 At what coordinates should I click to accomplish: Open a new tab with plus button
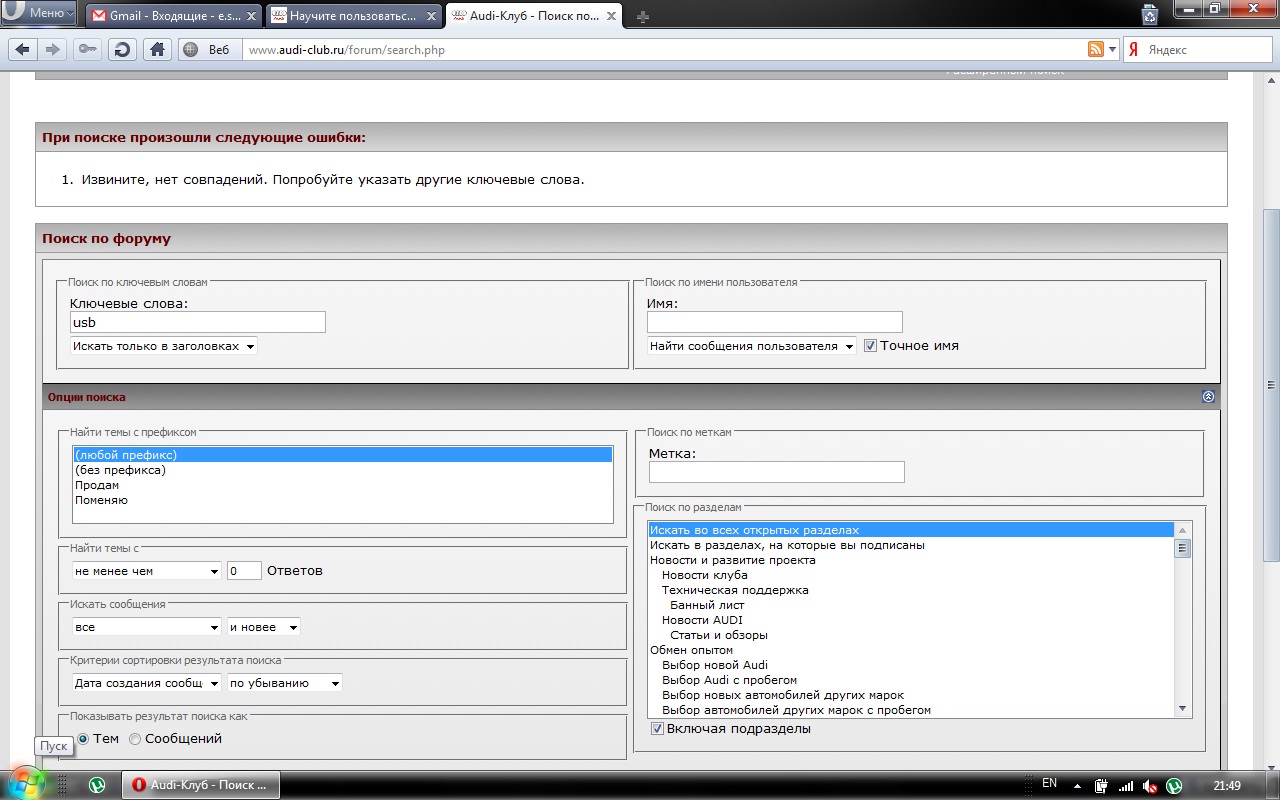pos(642,16)
